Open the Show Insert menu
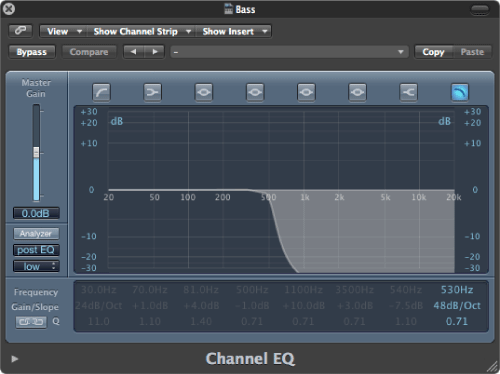 (x=233, y=31)
